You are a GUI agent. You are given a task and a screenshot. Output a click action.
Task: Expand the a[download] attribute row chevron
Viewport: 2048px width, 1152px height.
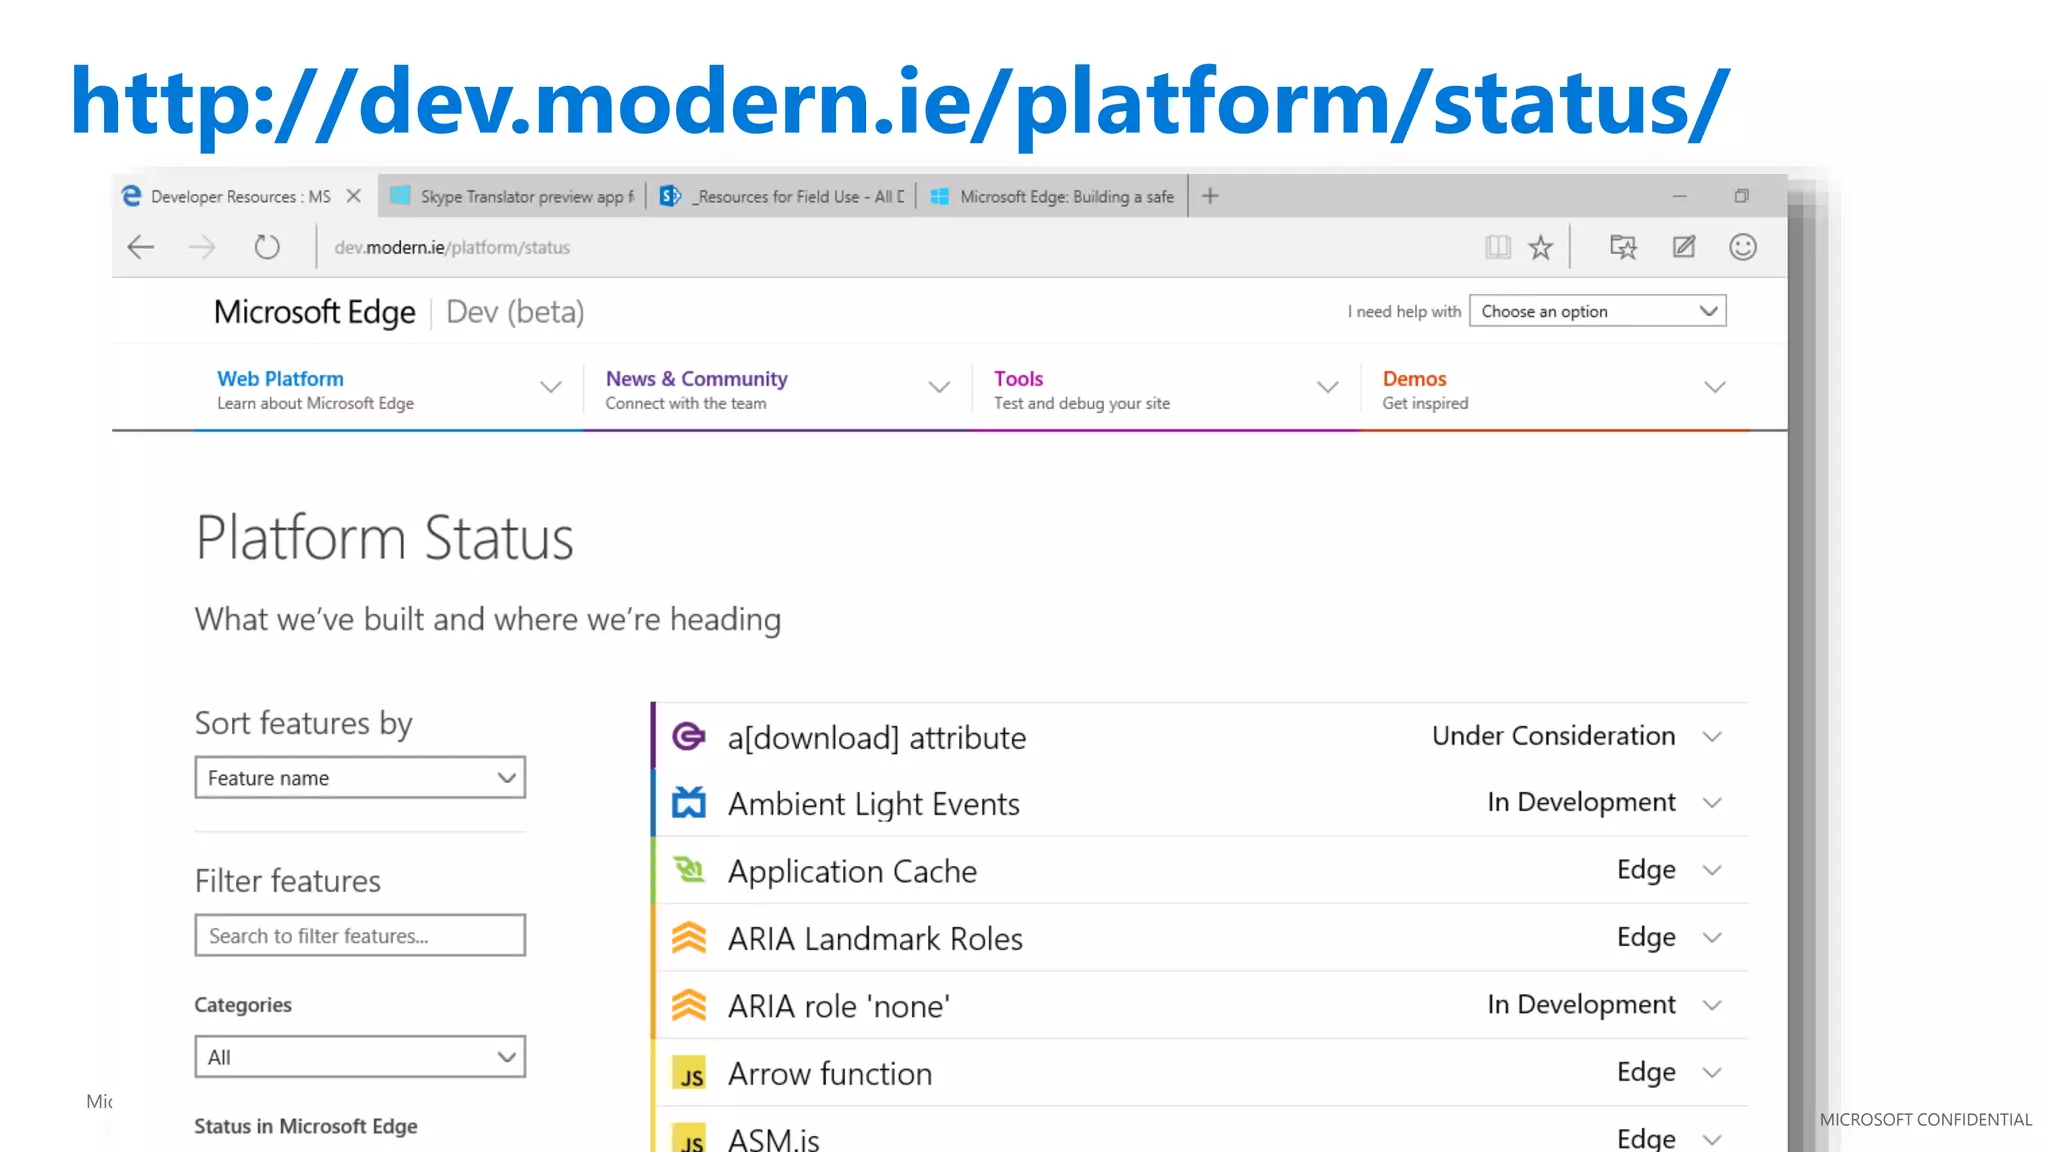pos(1712,737)
